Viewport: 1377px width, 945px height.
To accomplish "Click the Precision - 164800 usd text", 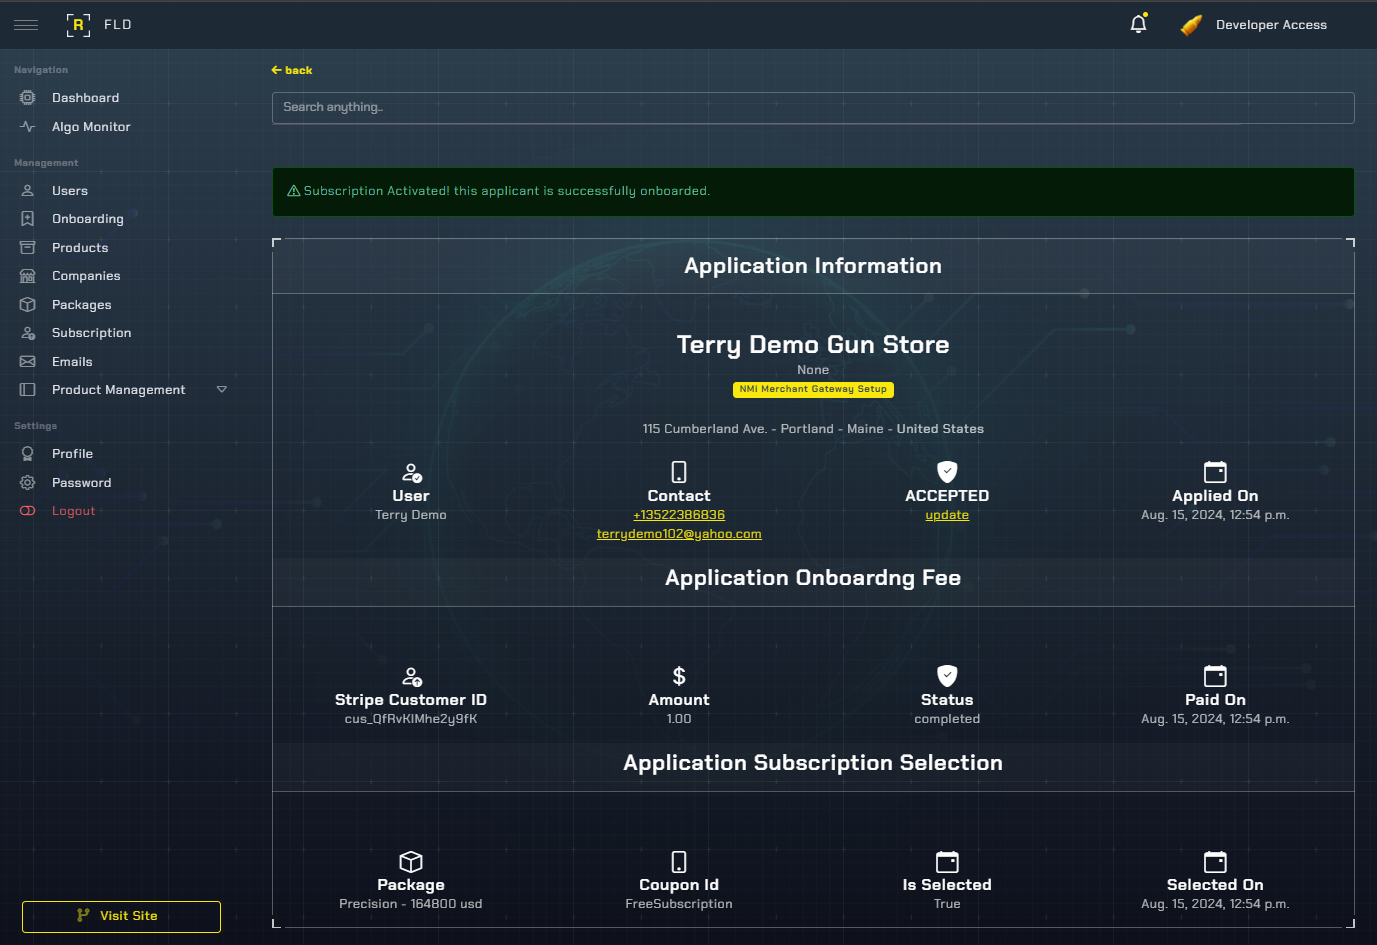I will pos(411,904).
